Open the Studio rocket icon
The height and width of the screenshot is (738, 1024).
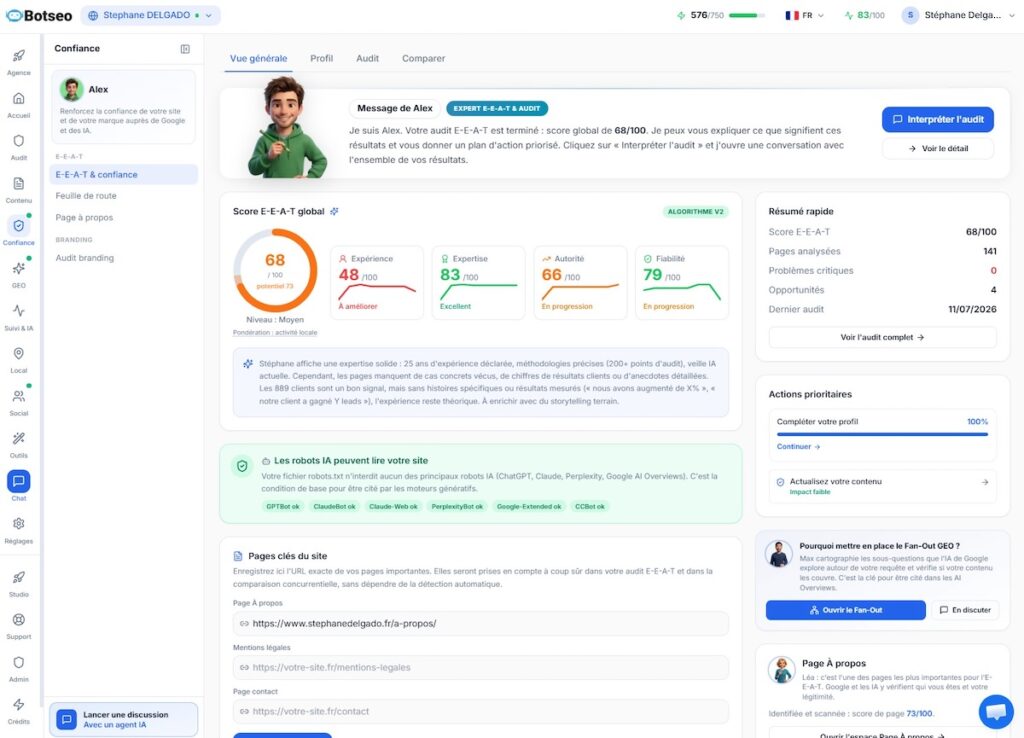19,577
